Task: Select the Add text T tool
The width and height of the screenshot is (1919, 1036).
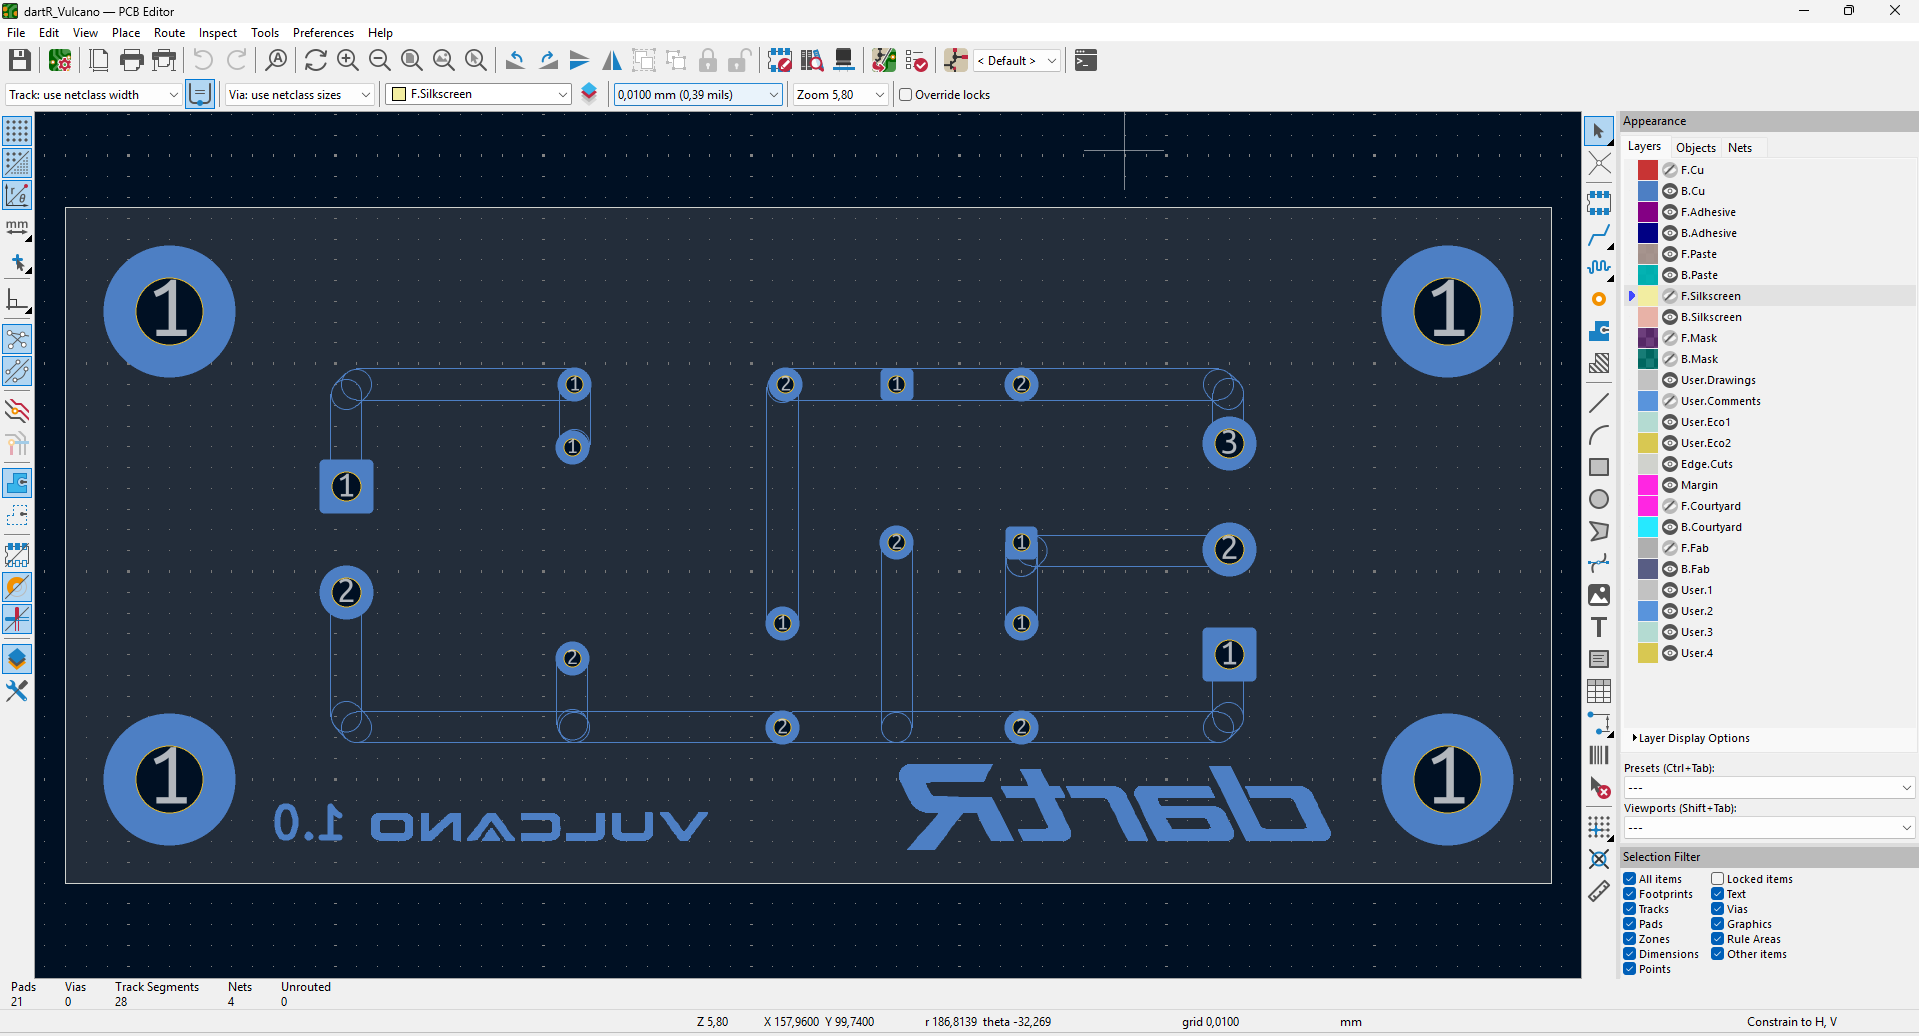Action: [x=1598, y=627]
